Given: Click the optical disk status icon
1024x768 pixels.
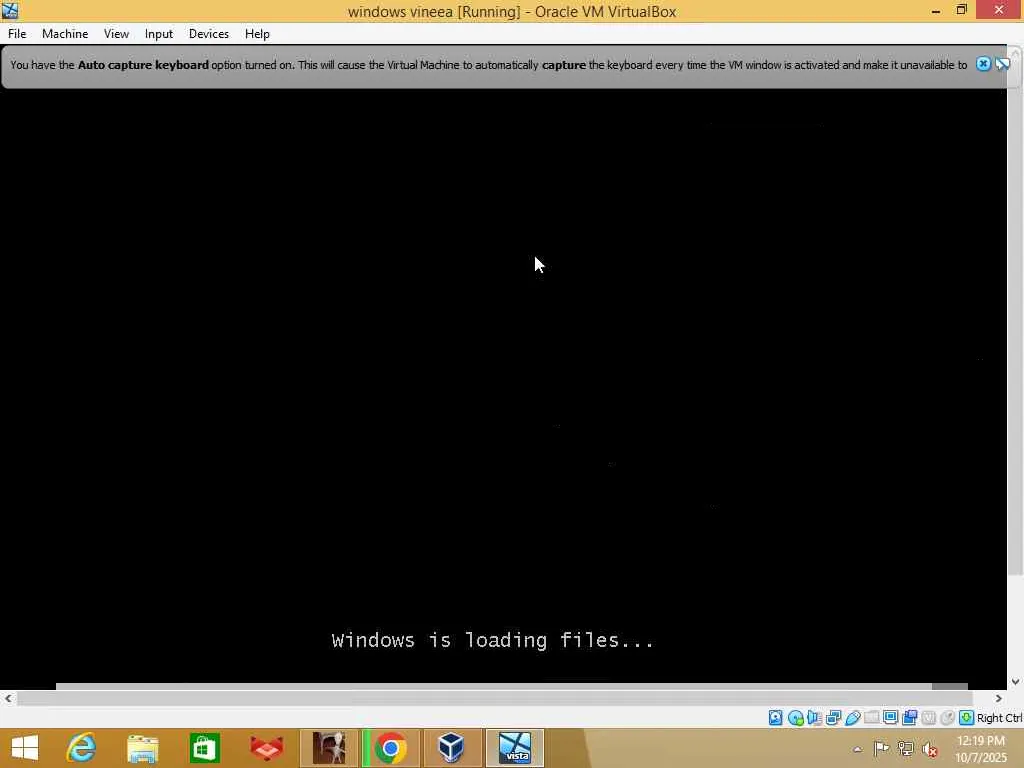Looking at the screenshot, I should point(795,718).
